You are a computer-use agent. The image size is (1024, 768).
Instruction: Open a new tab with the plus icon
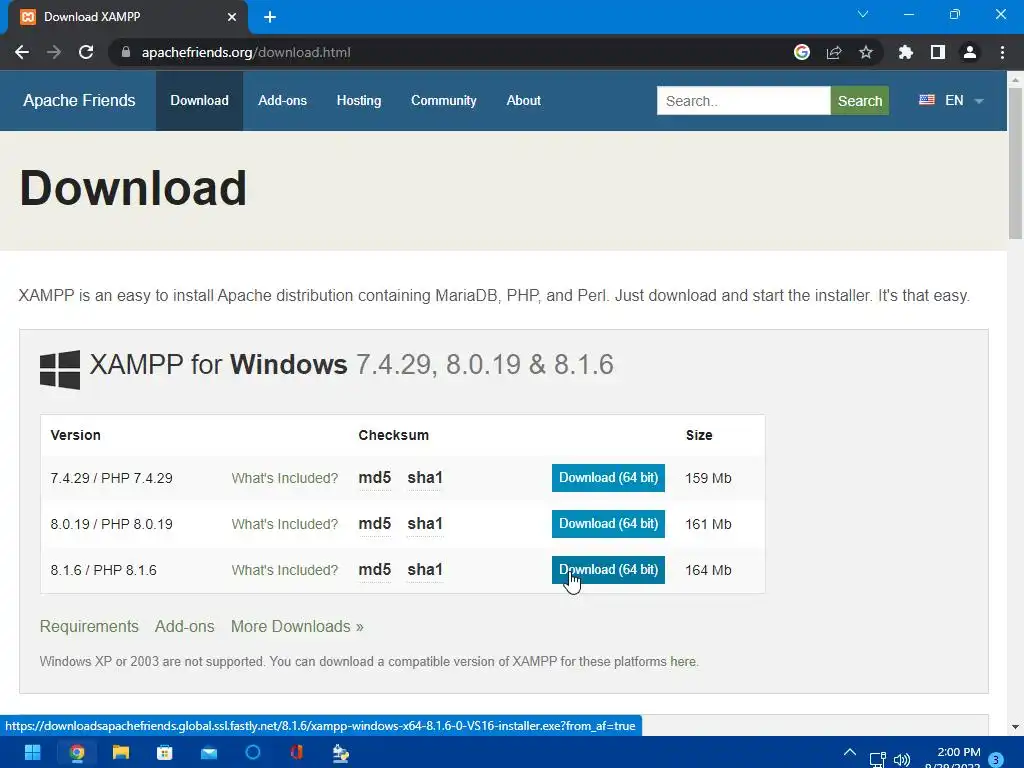click(x=270, y=17)
